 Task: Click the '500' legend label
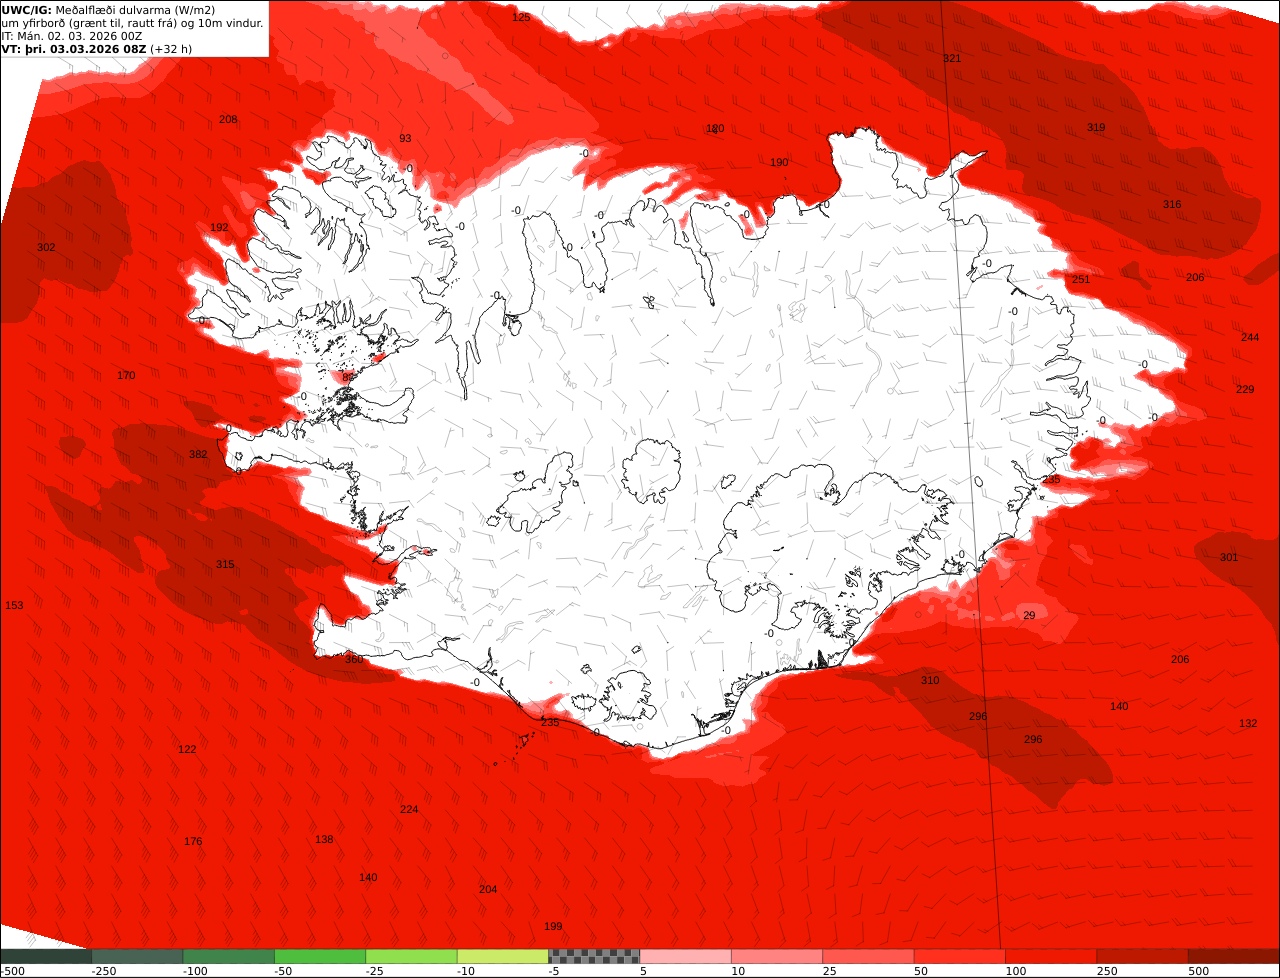click(x=1198, y=971)
